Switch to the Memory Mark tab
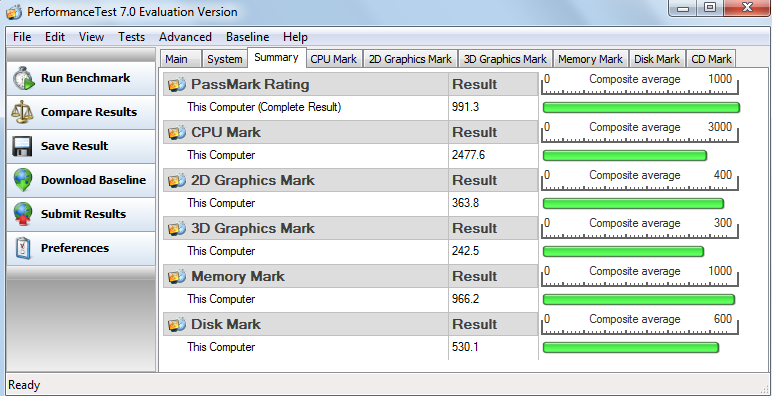Screen dimensions: 772x396 (x=590, y=59)
